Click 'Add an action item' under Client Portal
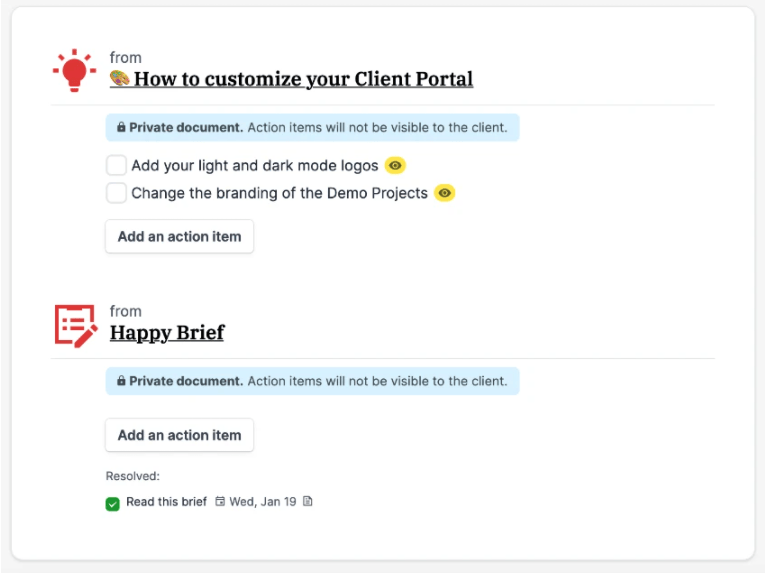The height and width of the screenshot is (575, 765). click(x=180, y=237)
